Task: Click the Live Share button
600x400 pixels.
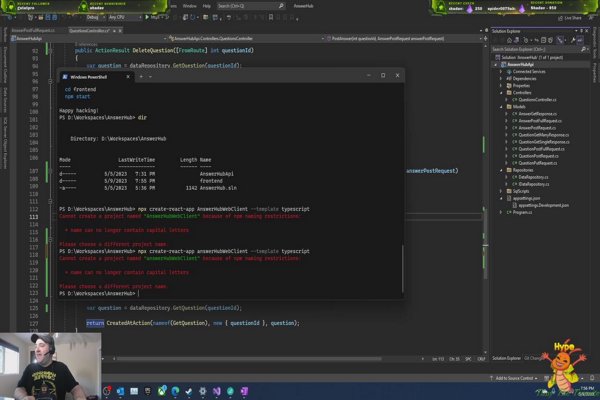Action: (570, 18)
